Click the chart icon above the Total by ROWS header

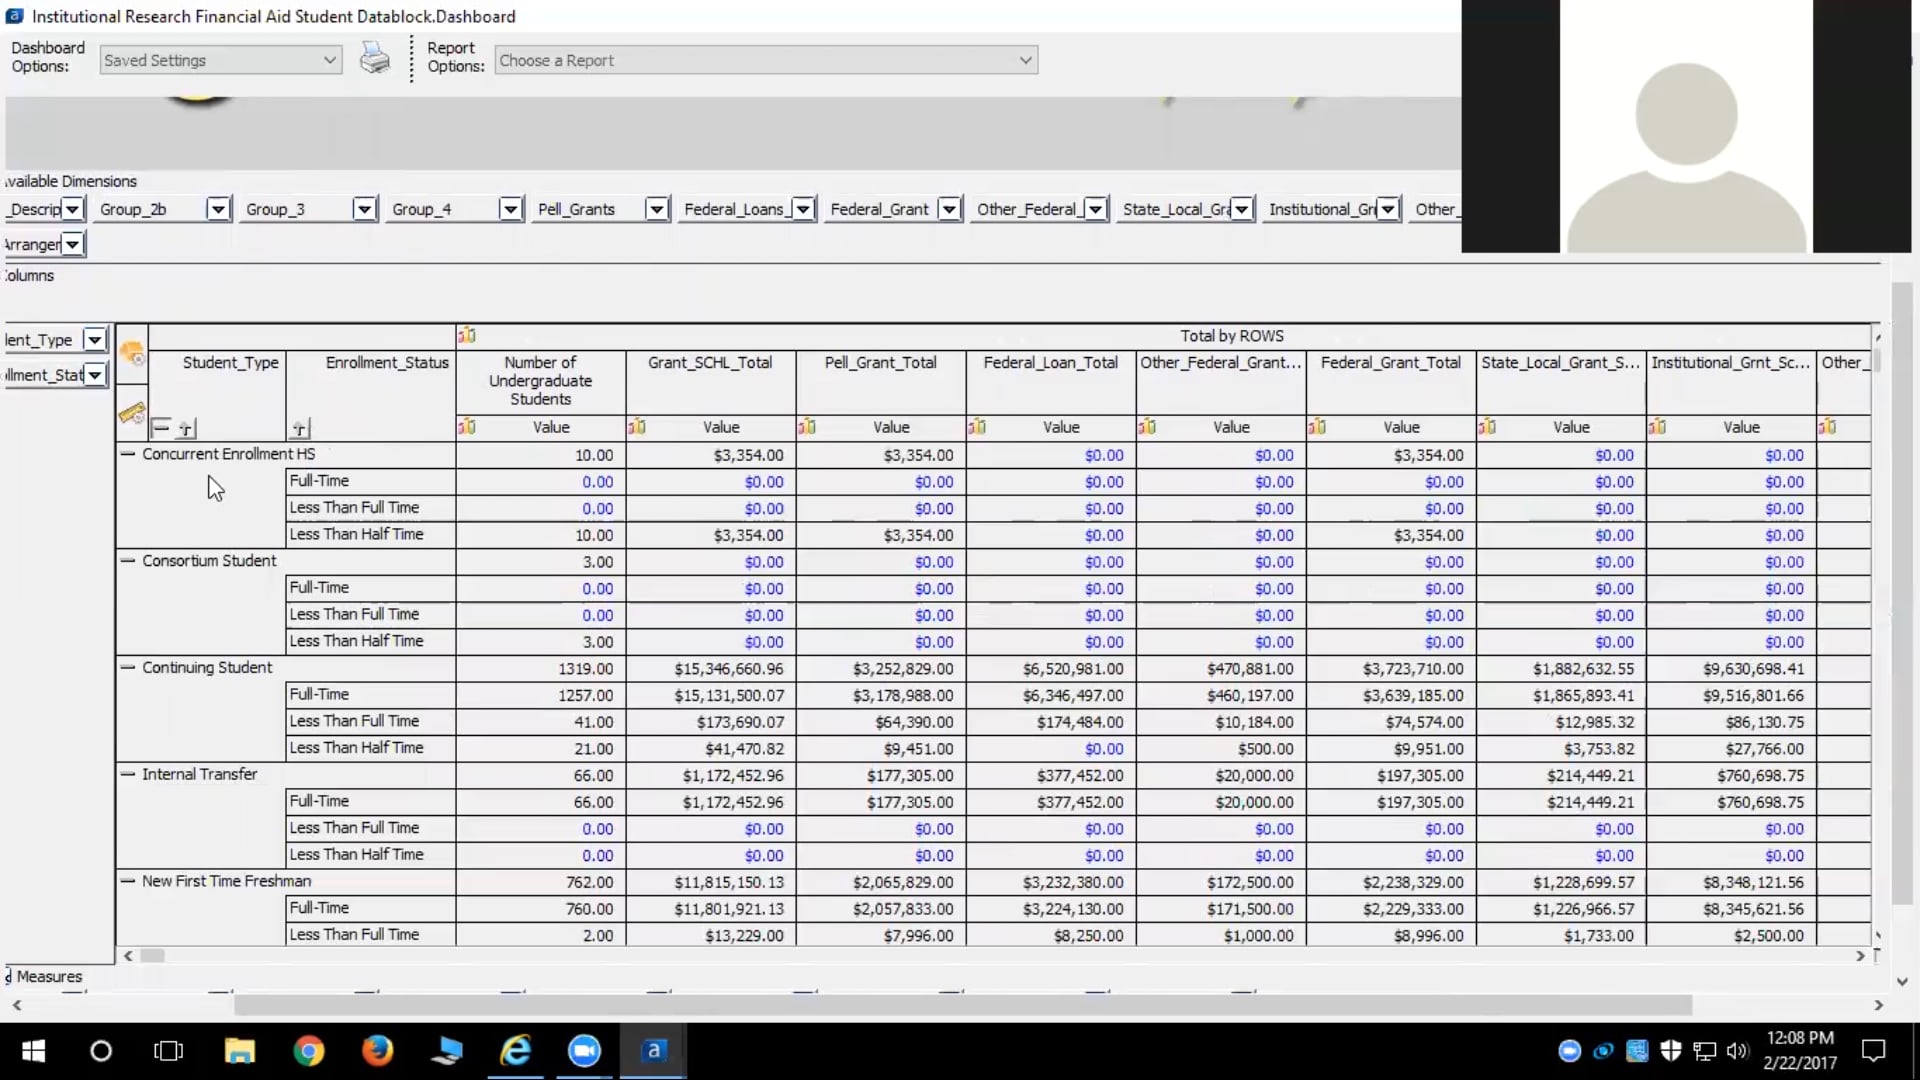click(x=467, y=335)
